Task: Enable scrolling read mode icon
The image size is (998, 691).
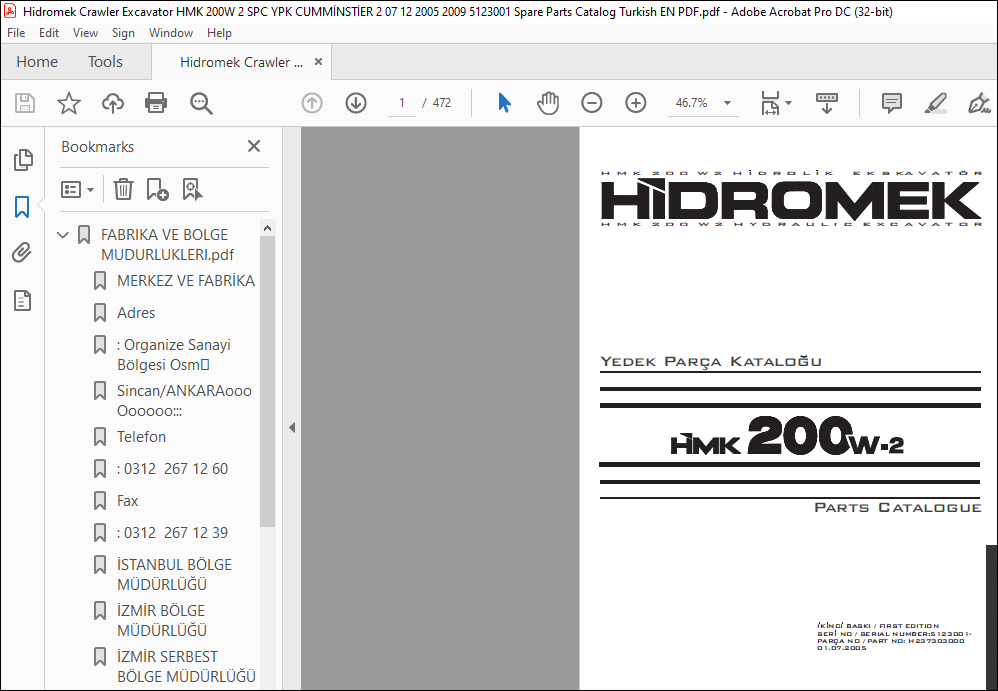Action: click(826, 103)
